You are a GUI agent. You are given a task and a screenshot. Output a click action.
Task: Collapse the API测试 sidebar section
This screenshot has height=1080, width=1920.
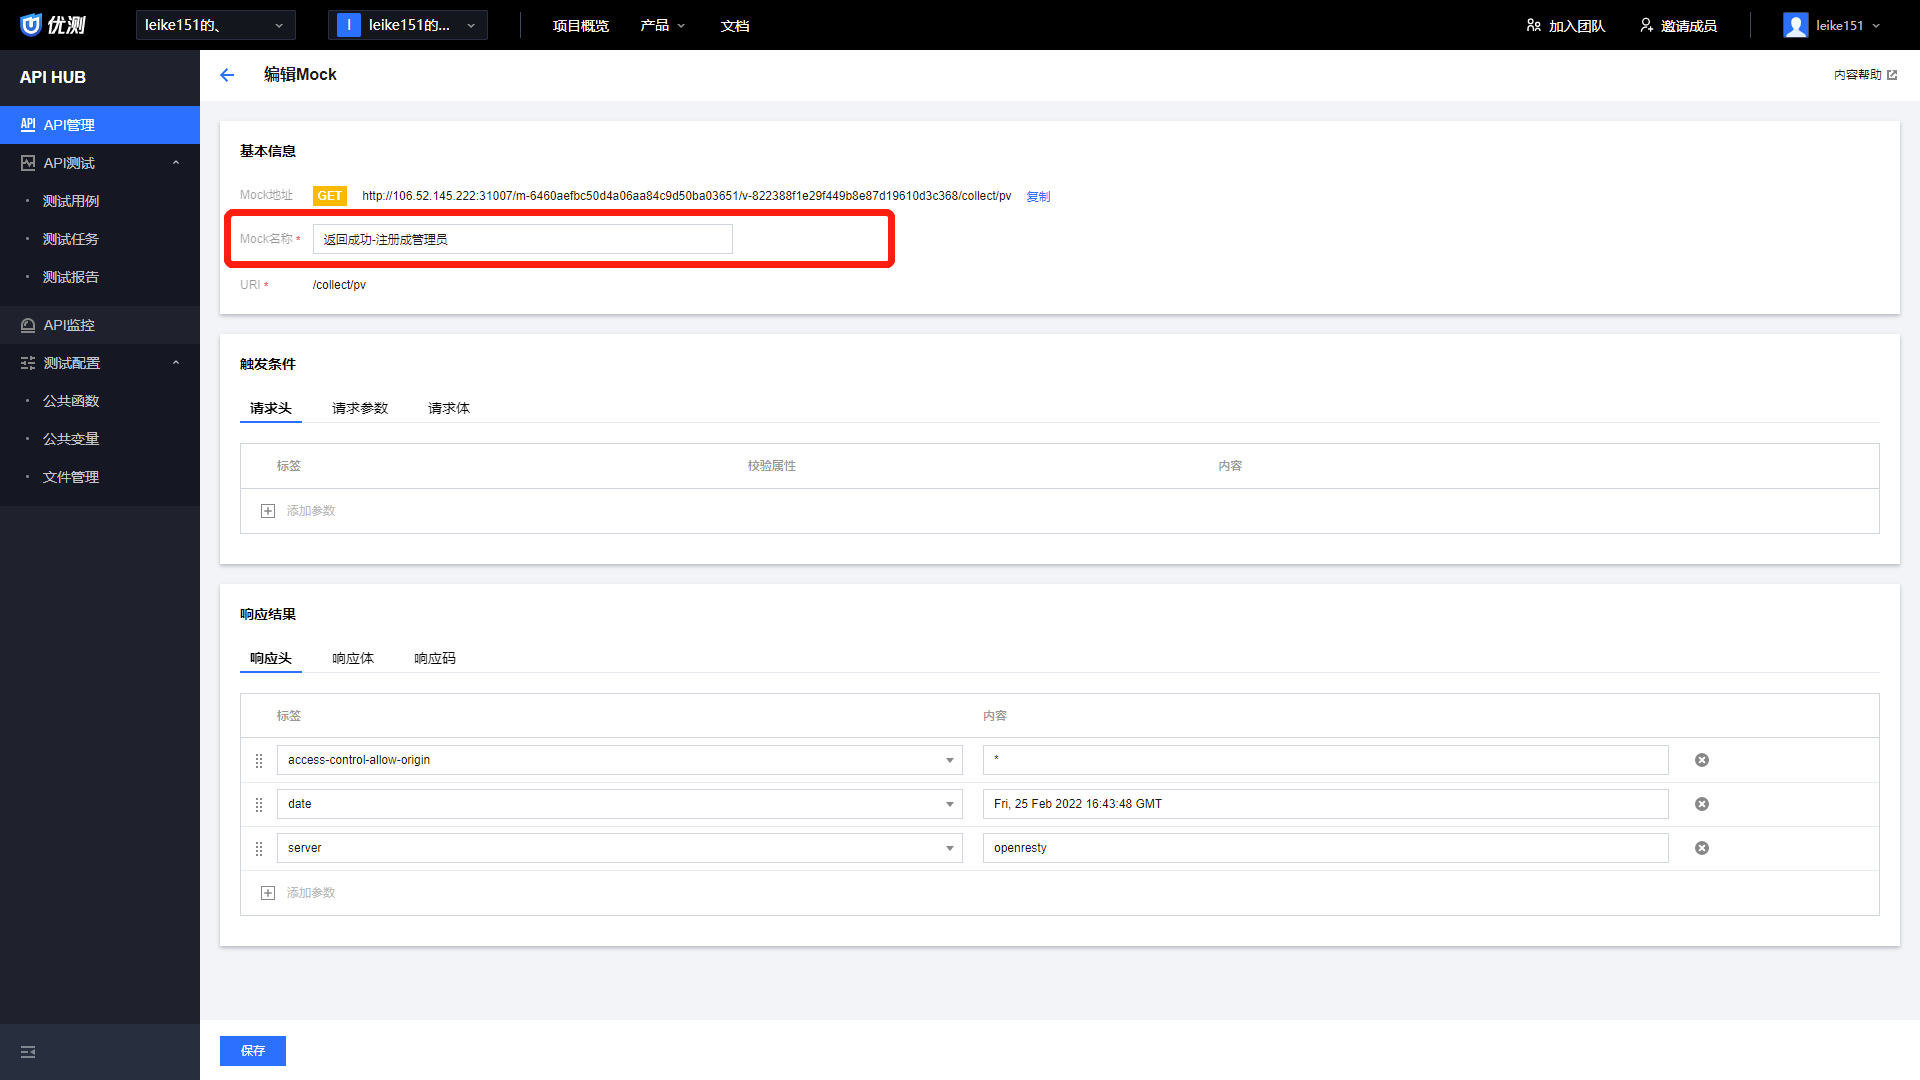(176, 163)
